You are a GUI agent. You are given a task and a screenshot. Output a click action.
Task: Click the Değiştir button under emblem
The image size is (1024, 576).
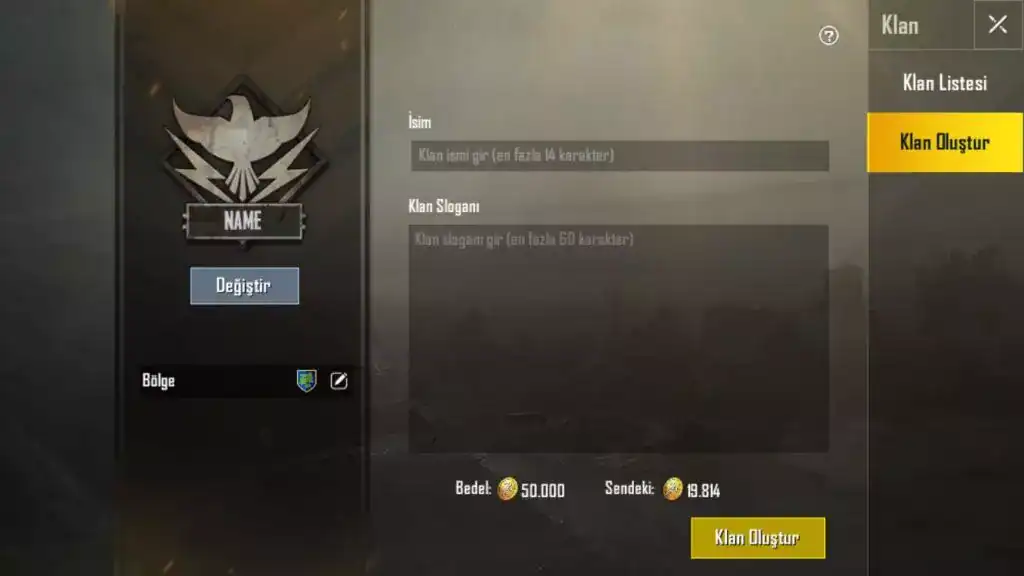coord(244,285)
